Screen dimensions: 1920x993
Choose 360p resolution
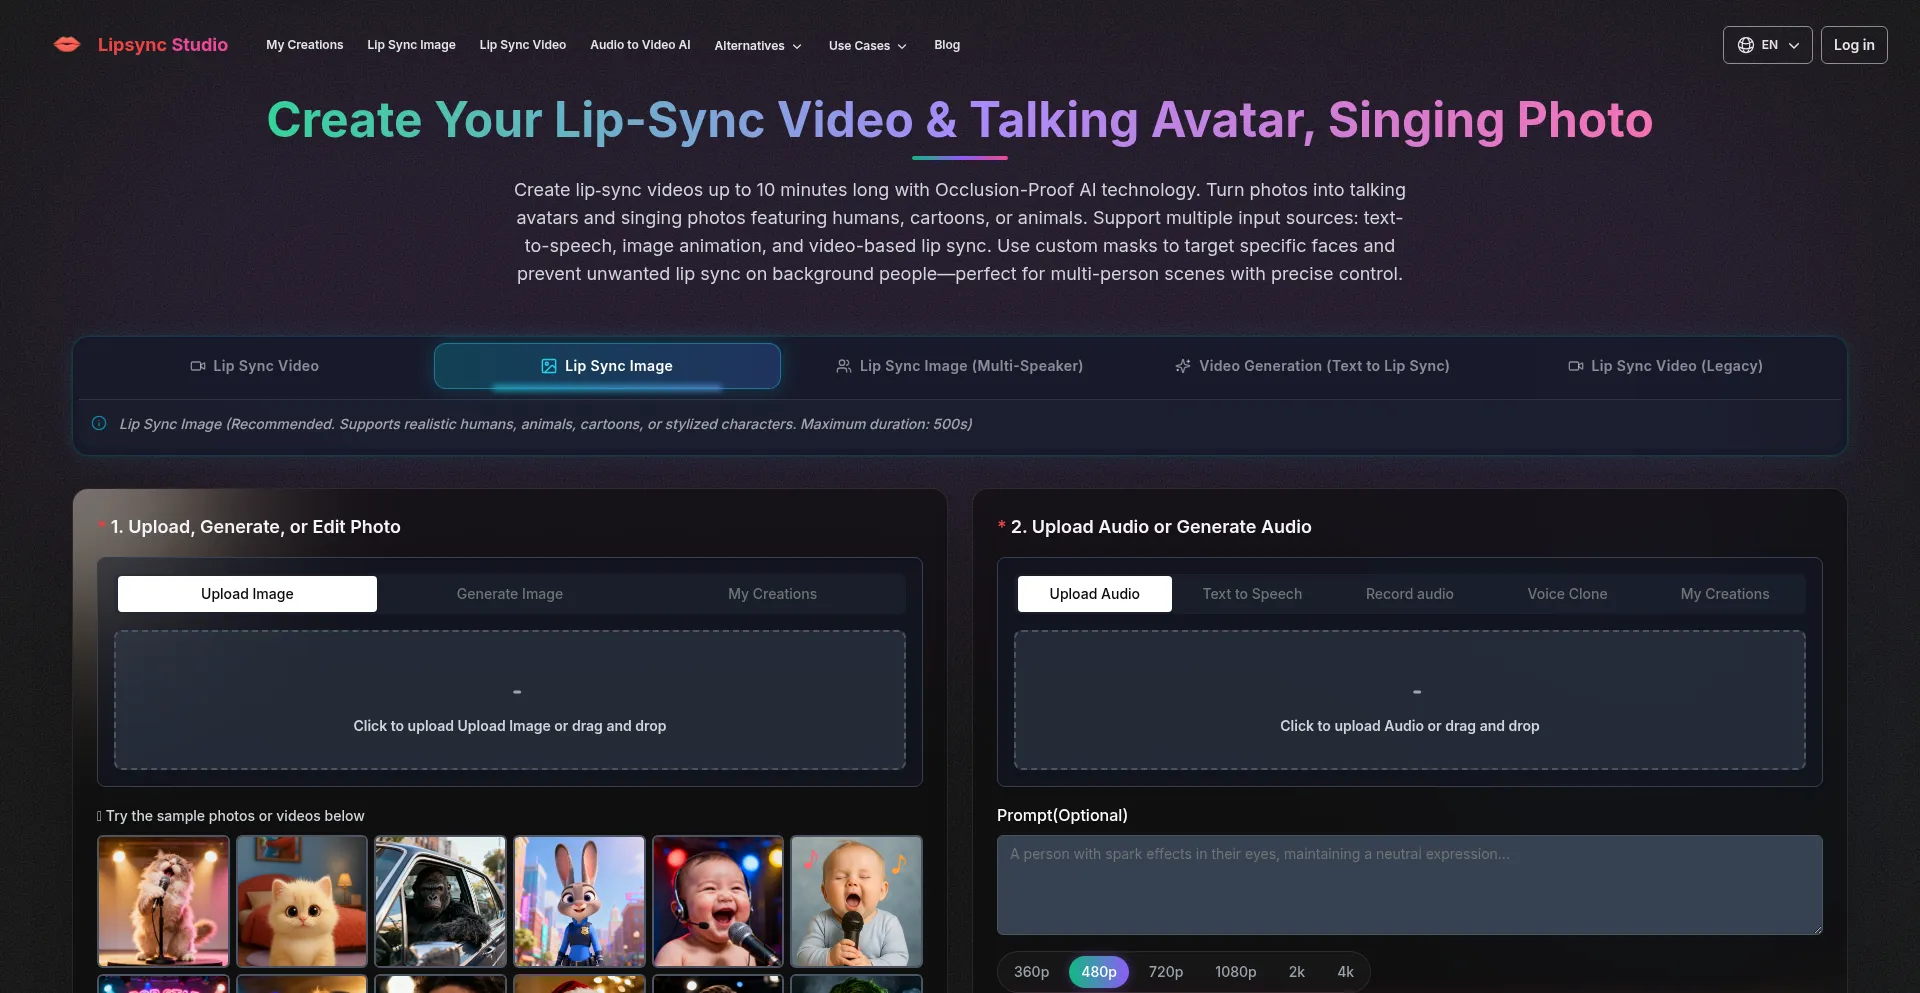click(x=1031, y=972)
